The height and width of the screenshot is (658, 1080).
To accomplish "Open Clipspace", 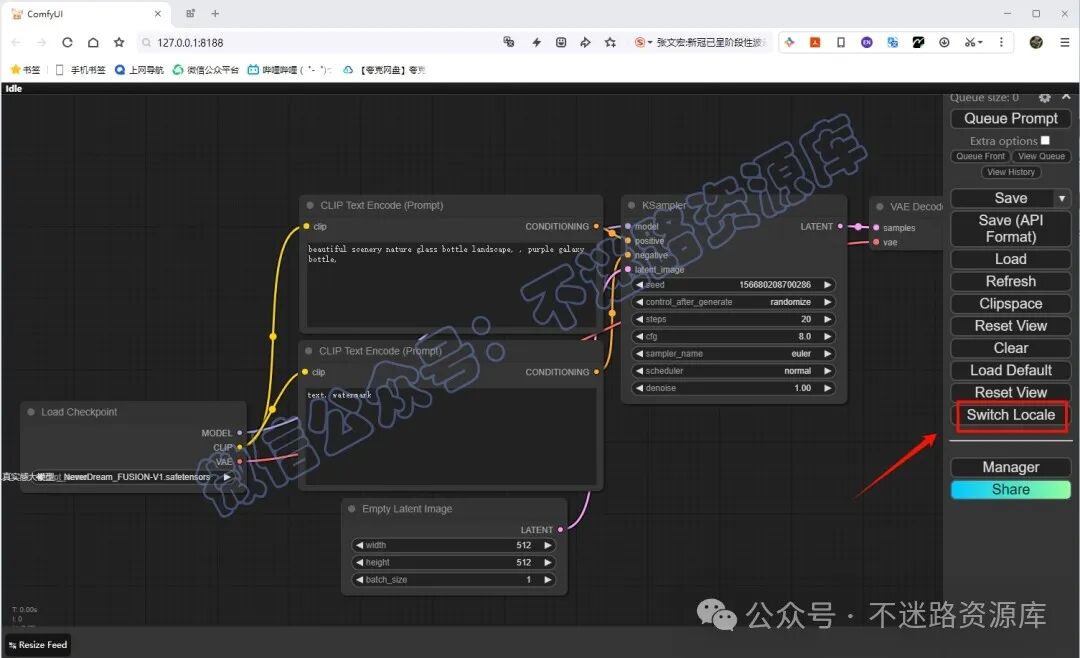I will 1010,304.
